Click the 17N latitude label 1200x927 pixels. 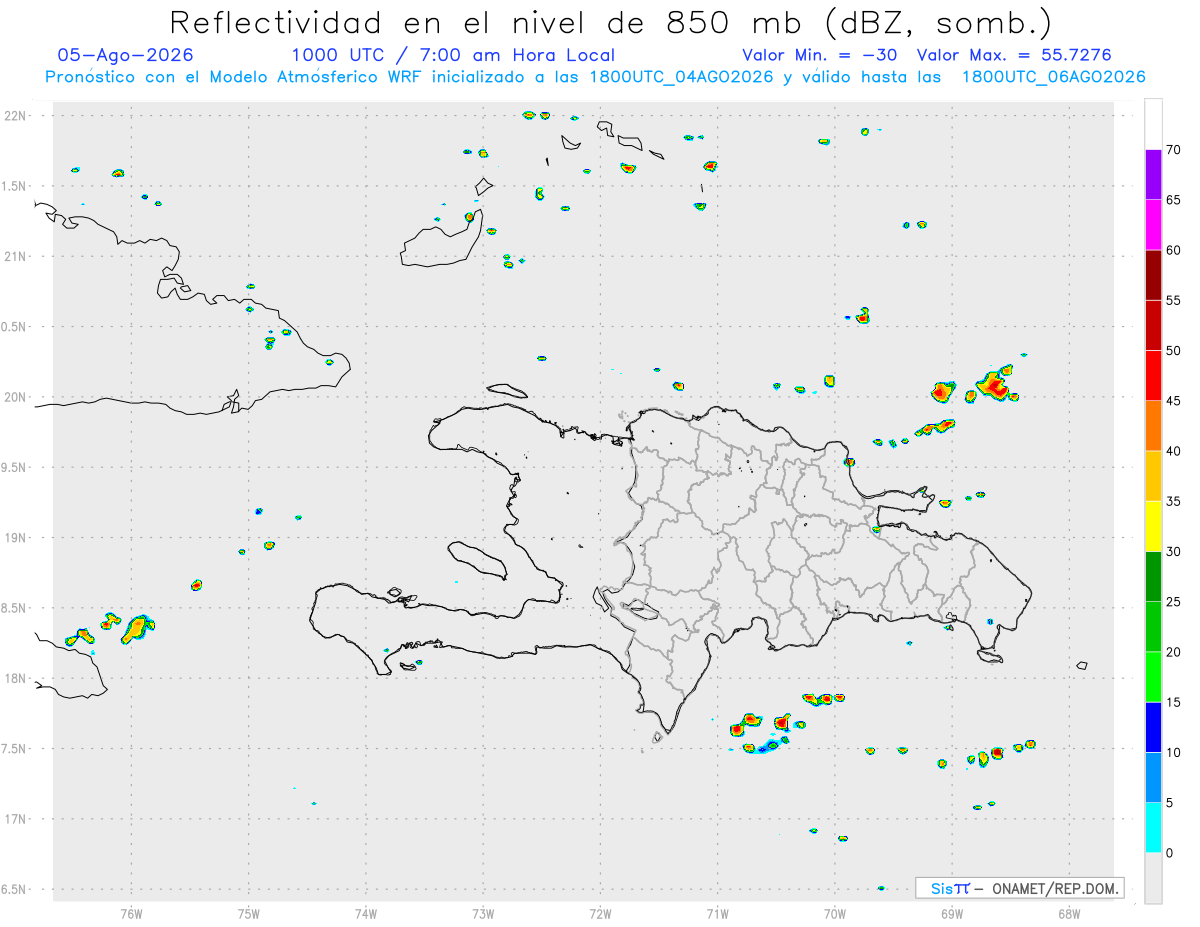tap(17, 818)
